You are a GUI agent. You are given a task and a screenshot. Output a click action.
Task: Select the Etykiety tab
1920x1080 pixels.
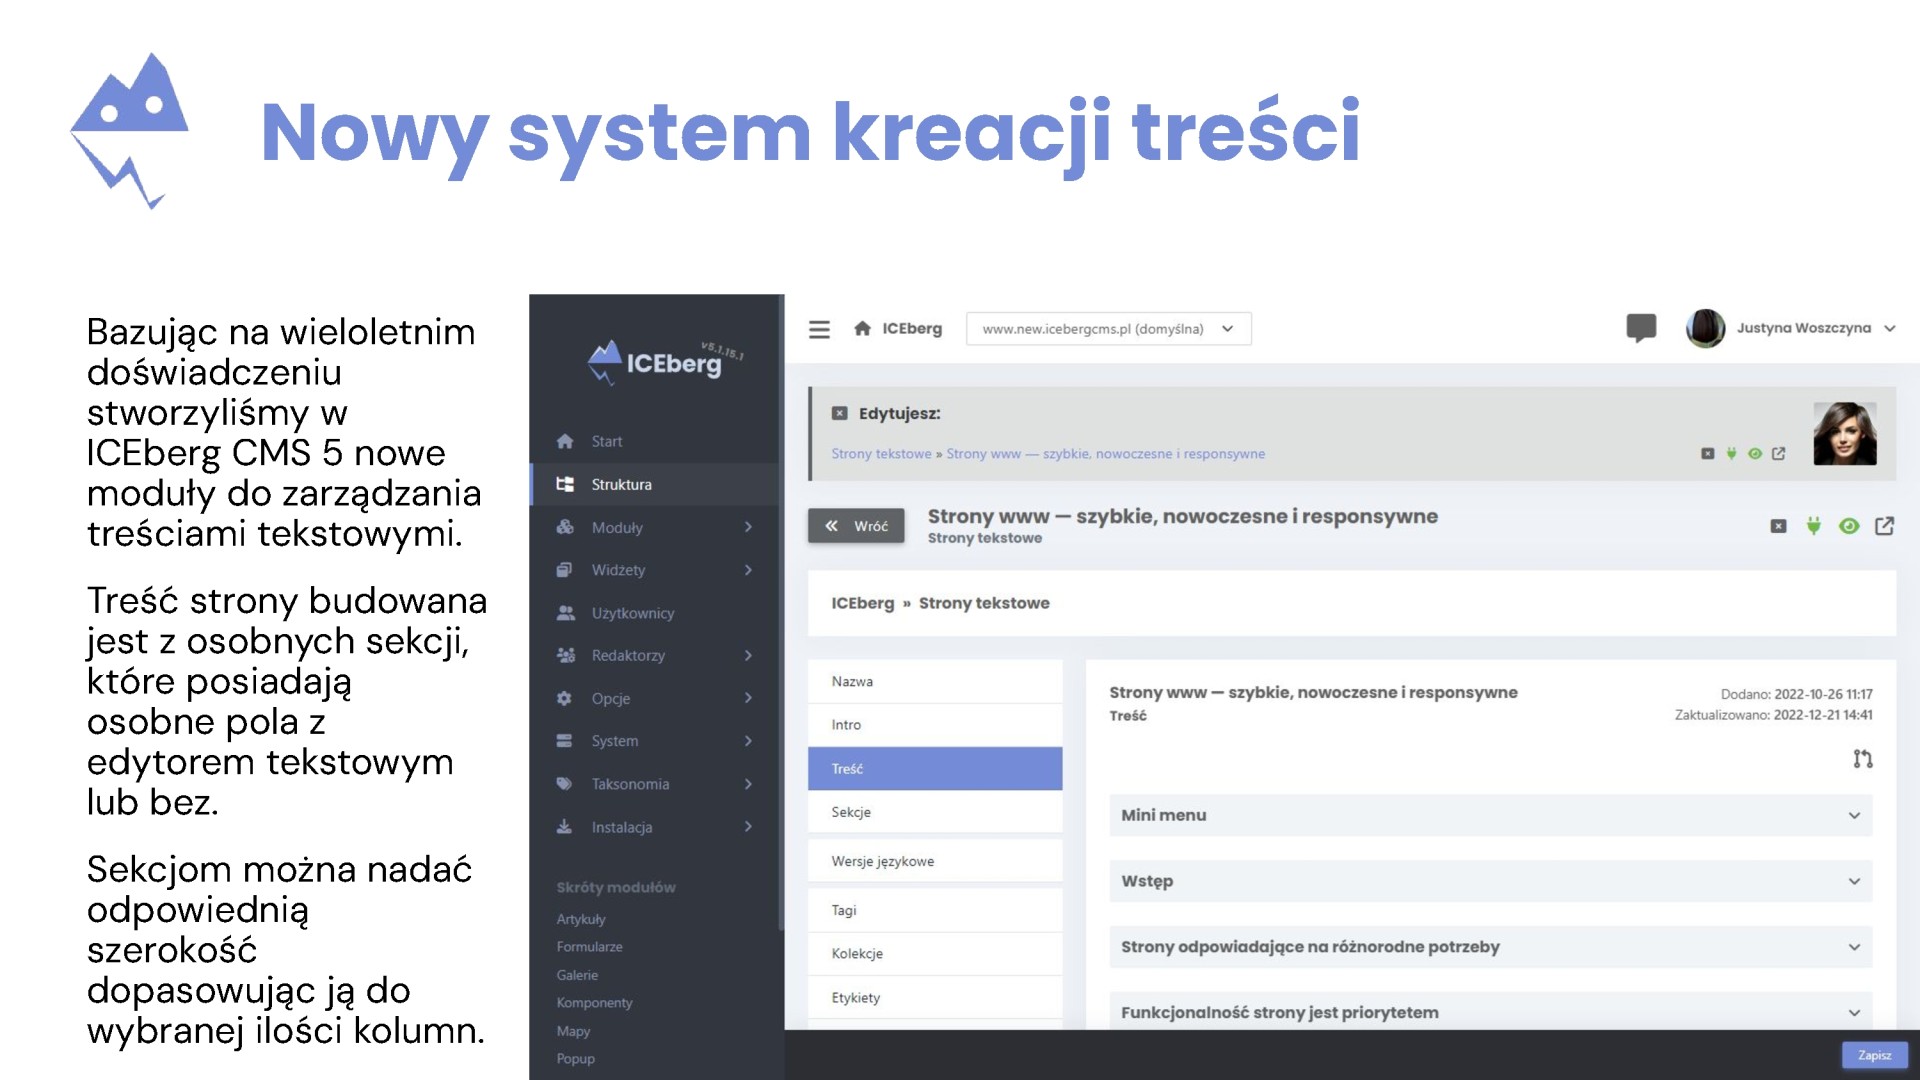(x=935, y=998)
